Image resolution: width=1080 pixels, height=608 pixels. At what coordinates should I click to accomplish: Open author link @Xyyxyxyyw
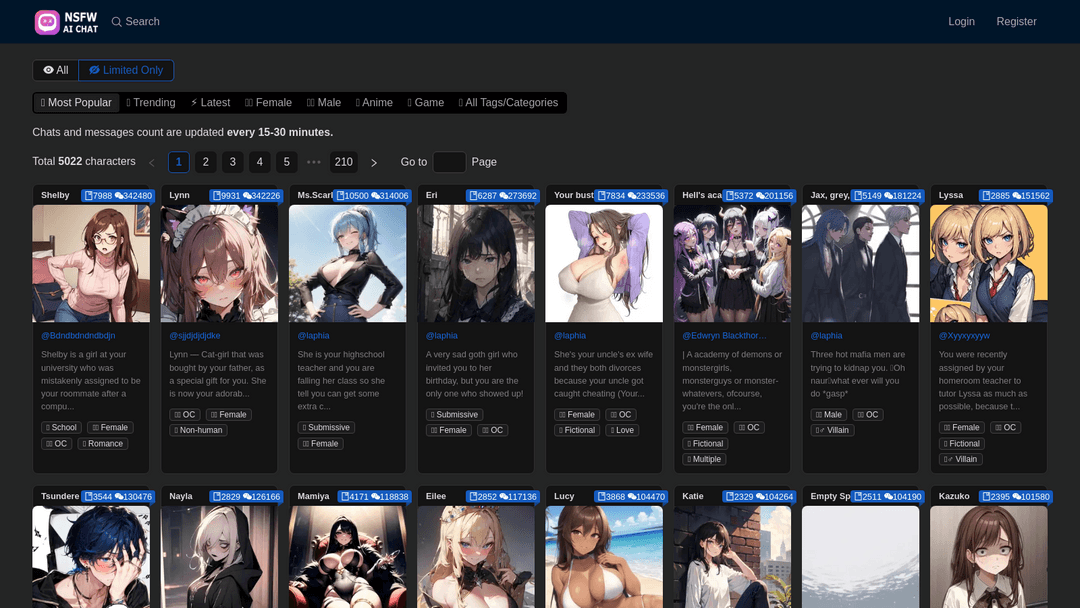[x=964, y=336]
